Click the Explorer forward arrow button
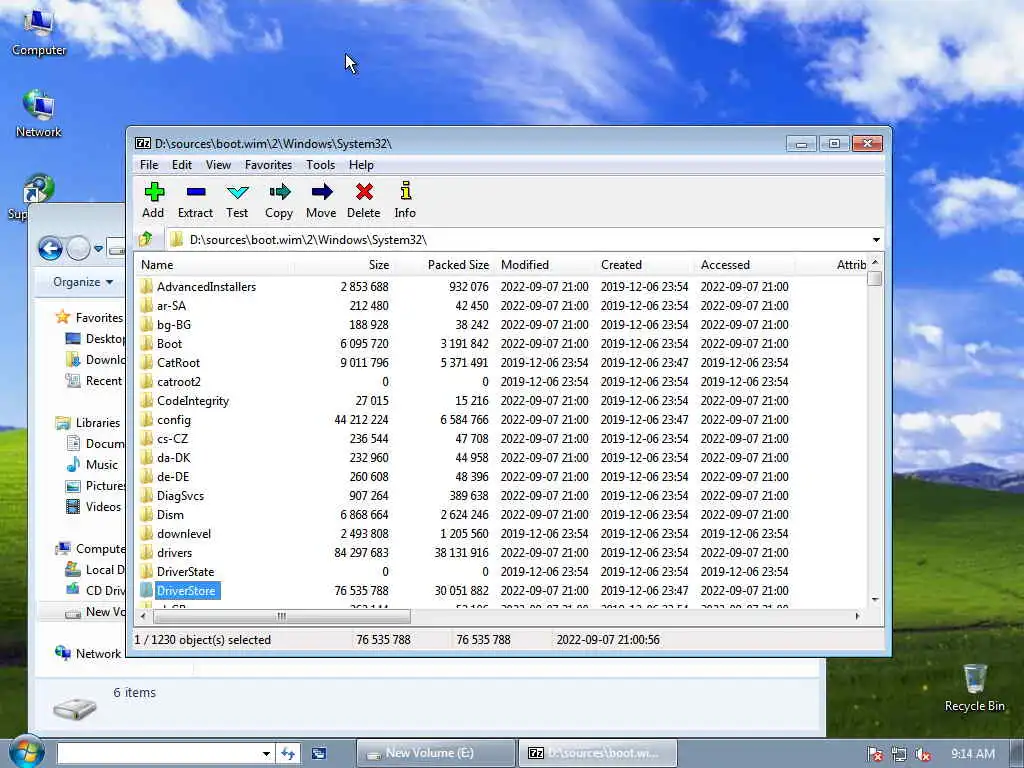The width and height of the screenshot is (1024, 768). coord(78,248)
